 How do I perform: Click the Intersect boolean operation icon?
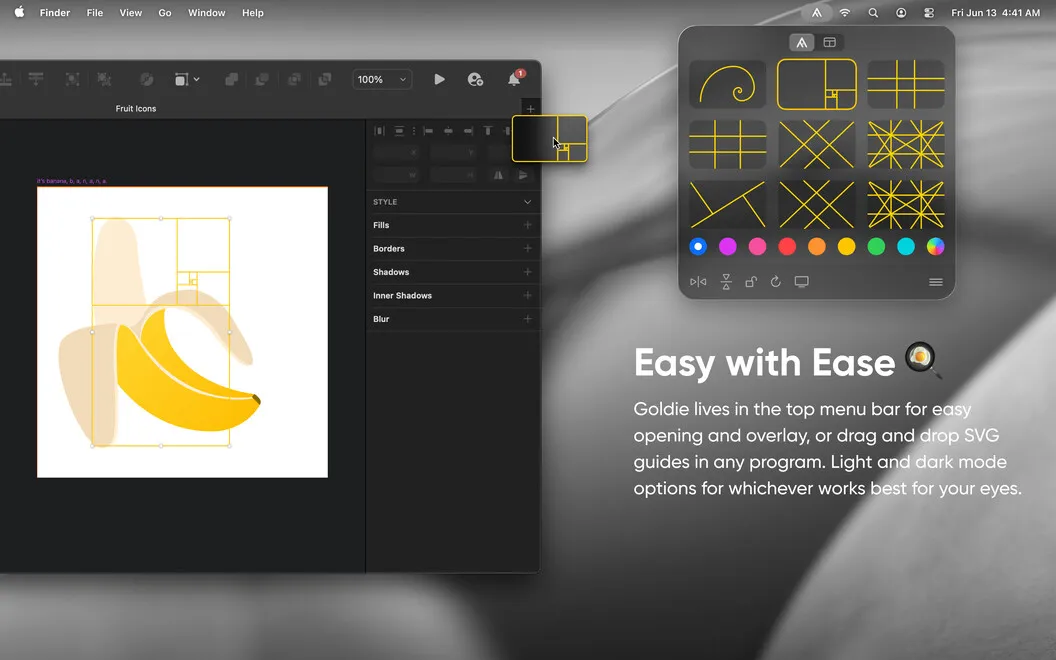coord(294,79)
